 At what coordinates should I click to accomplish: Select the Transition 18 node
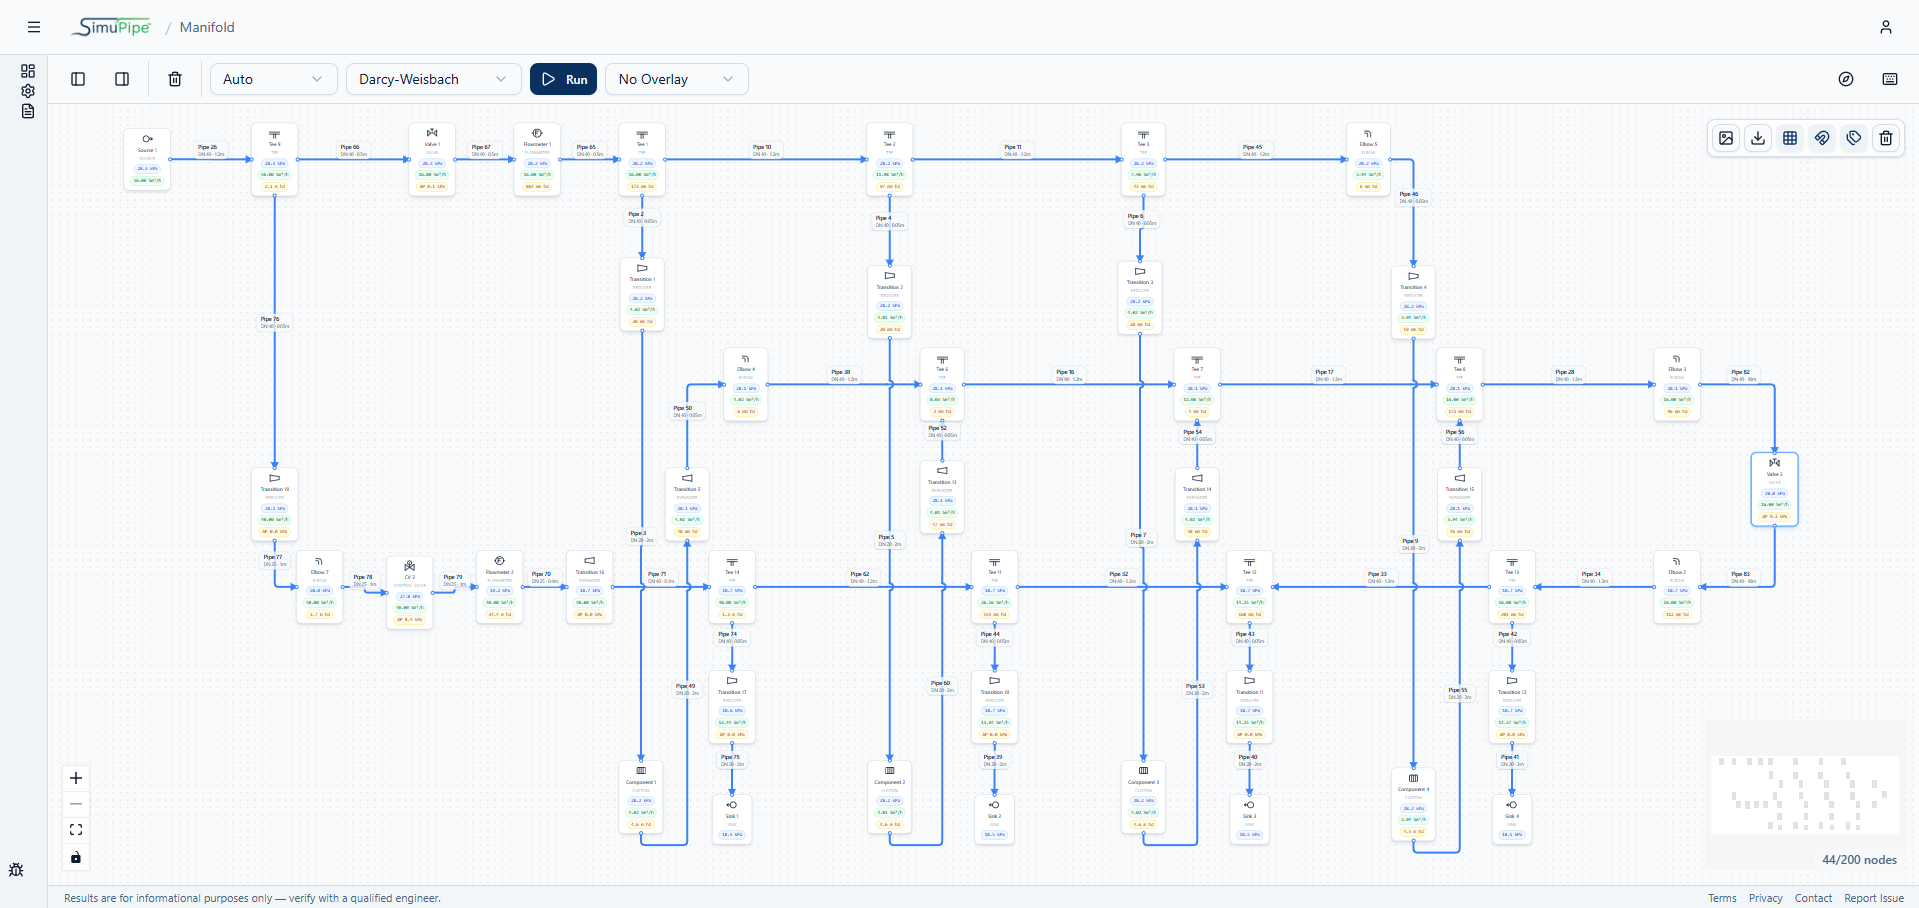click(274, 505)
